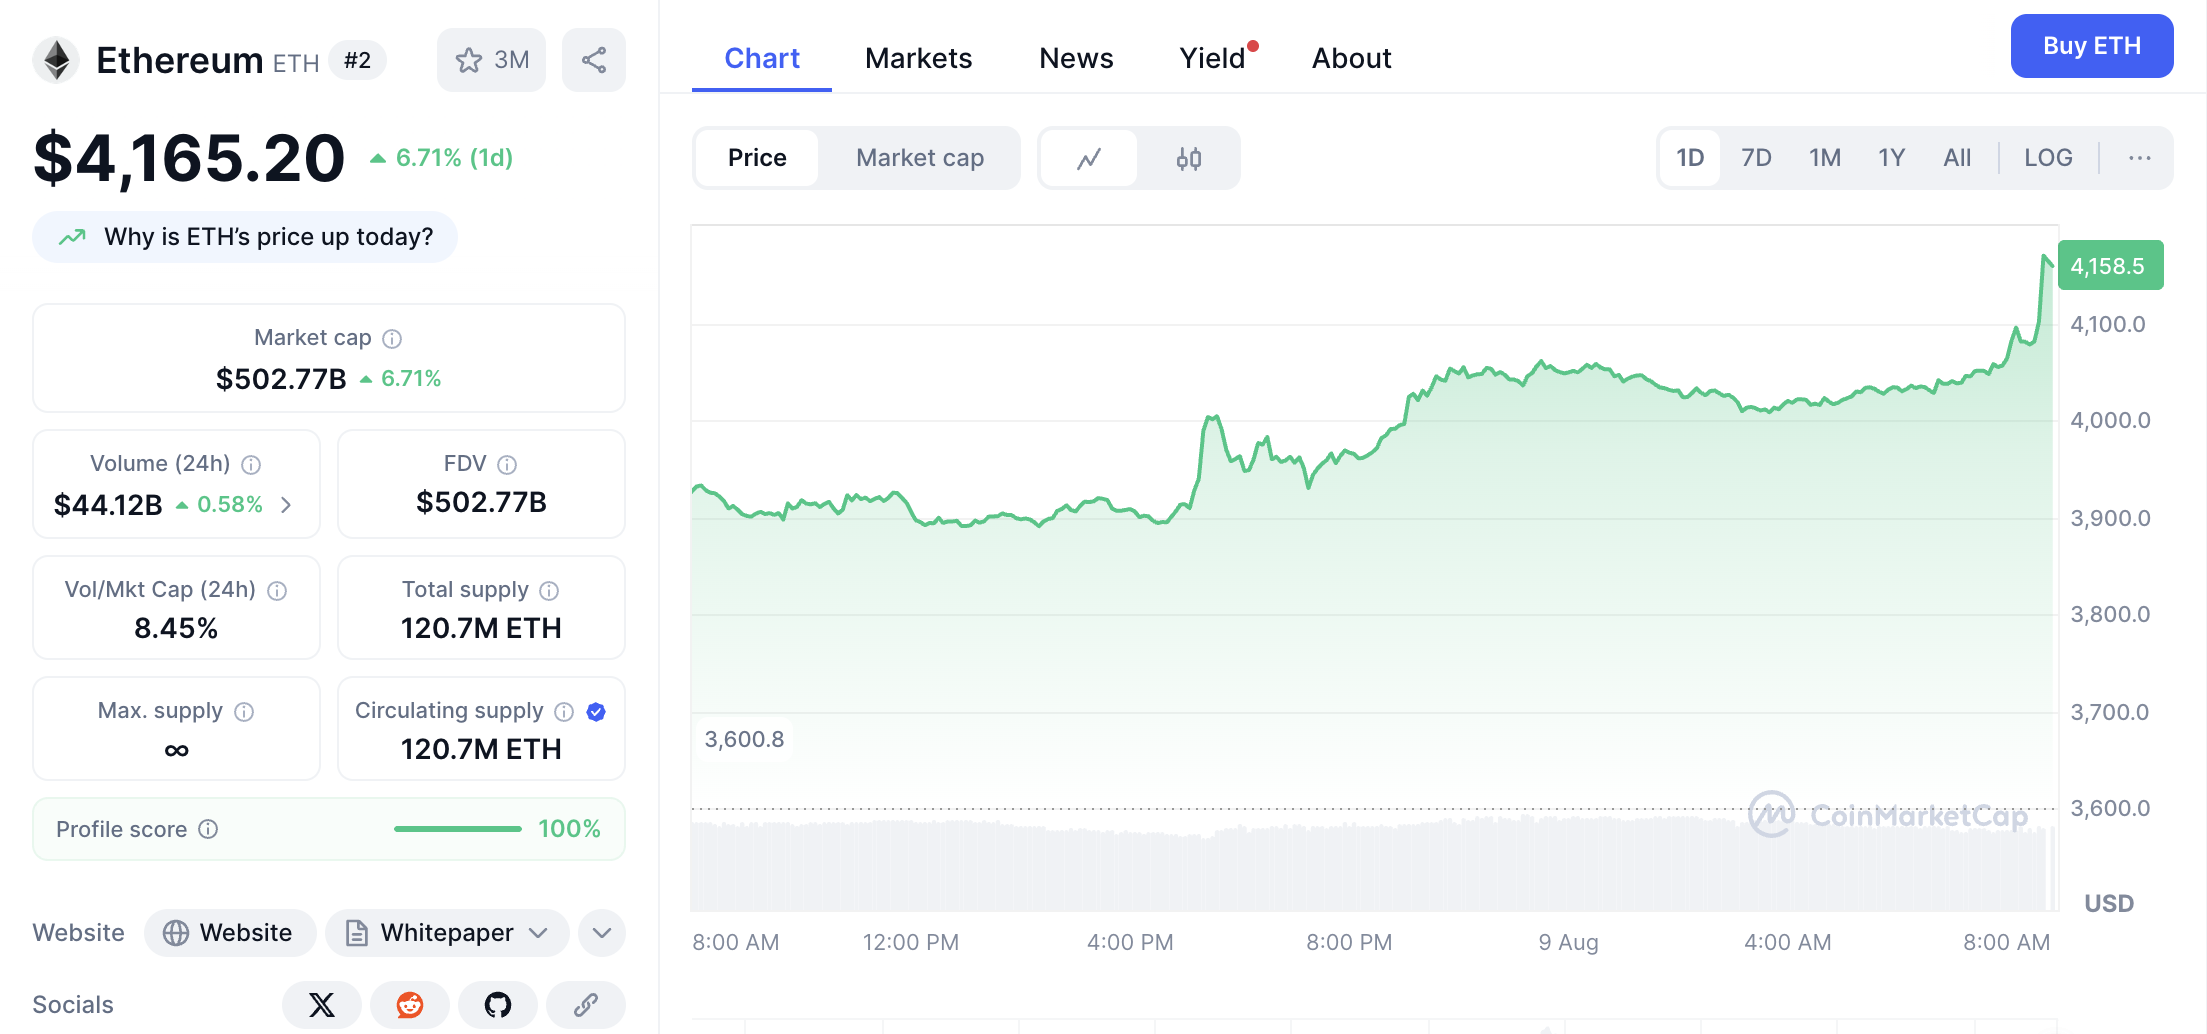Click the 100% profile score text

[x=569, y=829]
